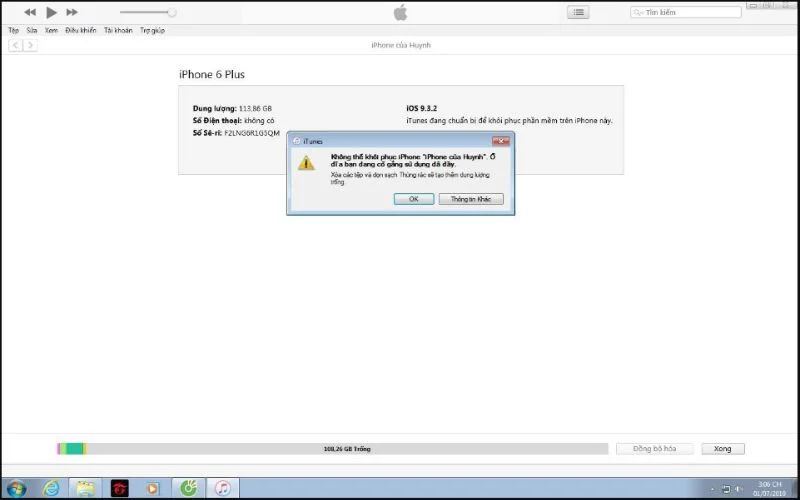
Task: Open the Xem menu
Action: tap(51, 31)
